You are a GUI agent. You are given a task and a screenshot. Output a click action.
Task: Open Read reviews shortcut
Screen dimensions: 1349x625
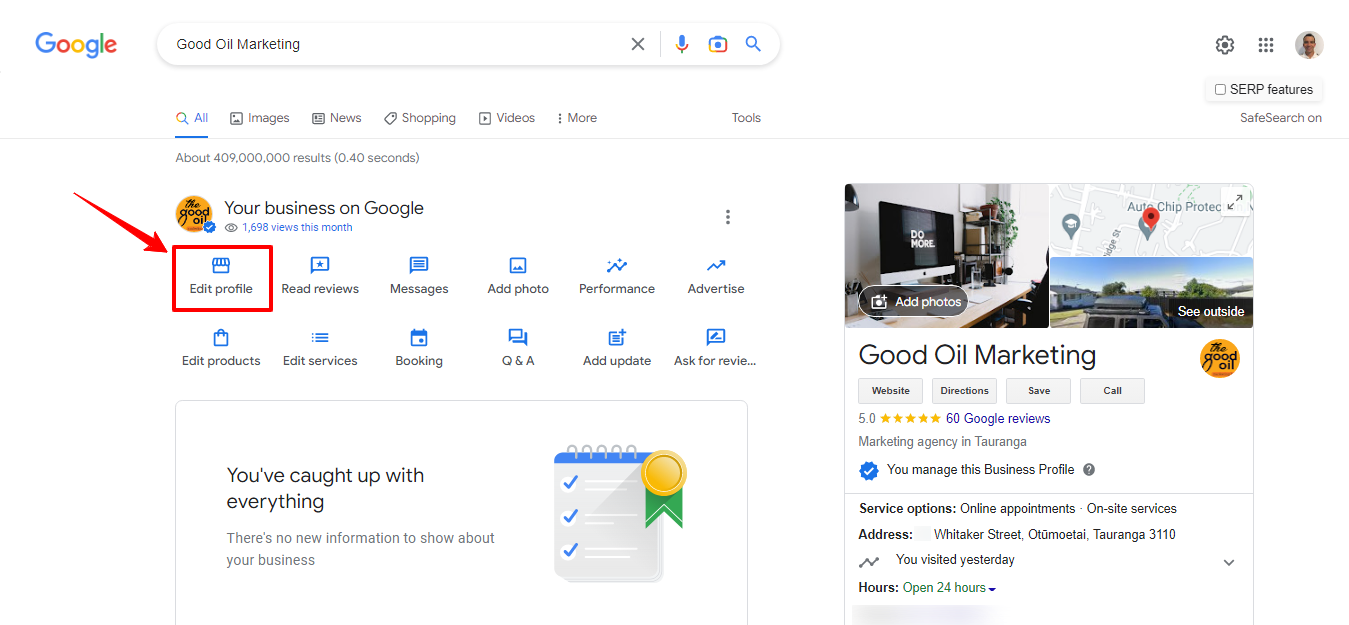point(320,276)
